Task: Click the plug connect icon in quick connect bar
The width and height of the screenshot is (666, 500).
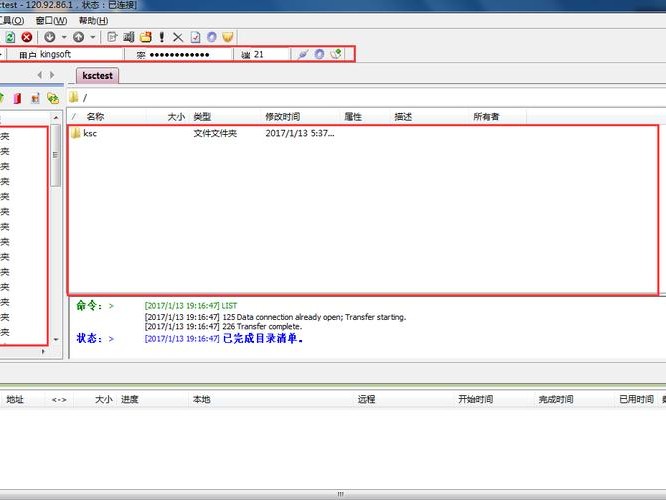Action: (x=303, y=54)
